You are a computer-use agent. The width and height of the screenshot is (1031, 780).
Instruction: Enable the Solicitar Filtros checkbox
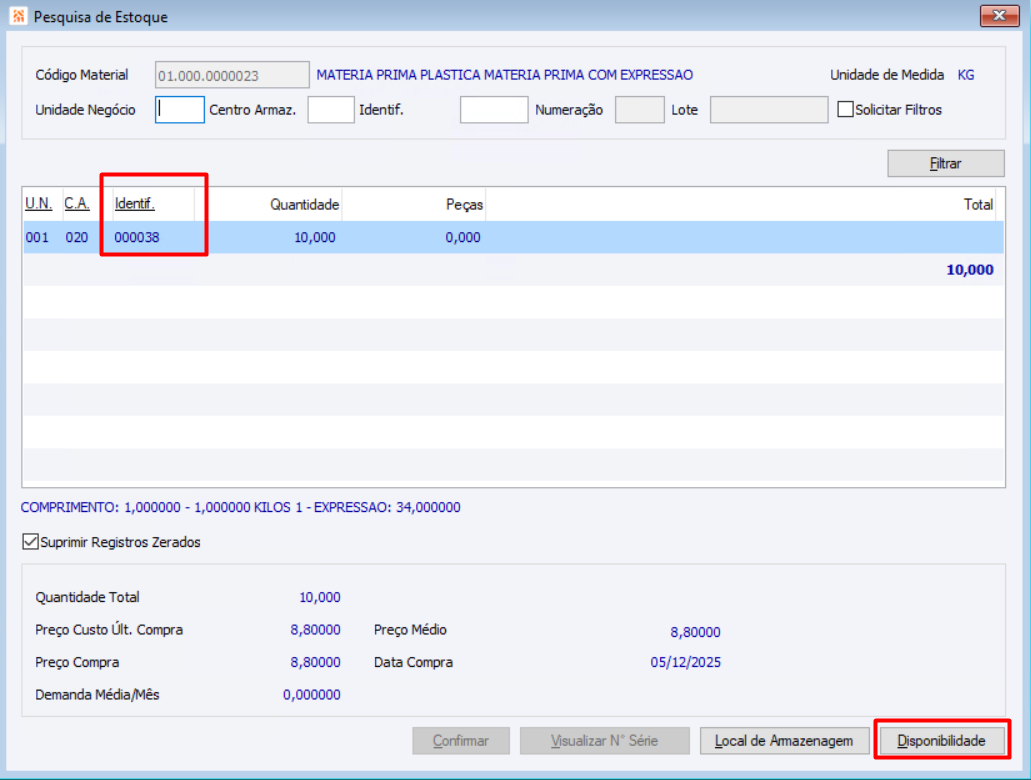click(x=845, y=109)
